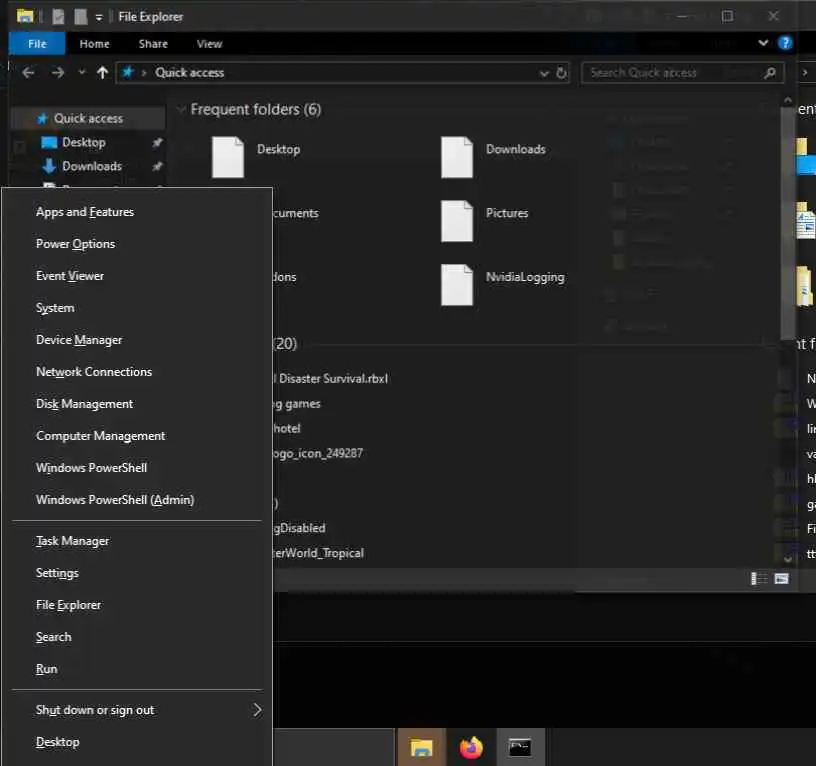Switch to the View ribbon tab

coord(209,44)
